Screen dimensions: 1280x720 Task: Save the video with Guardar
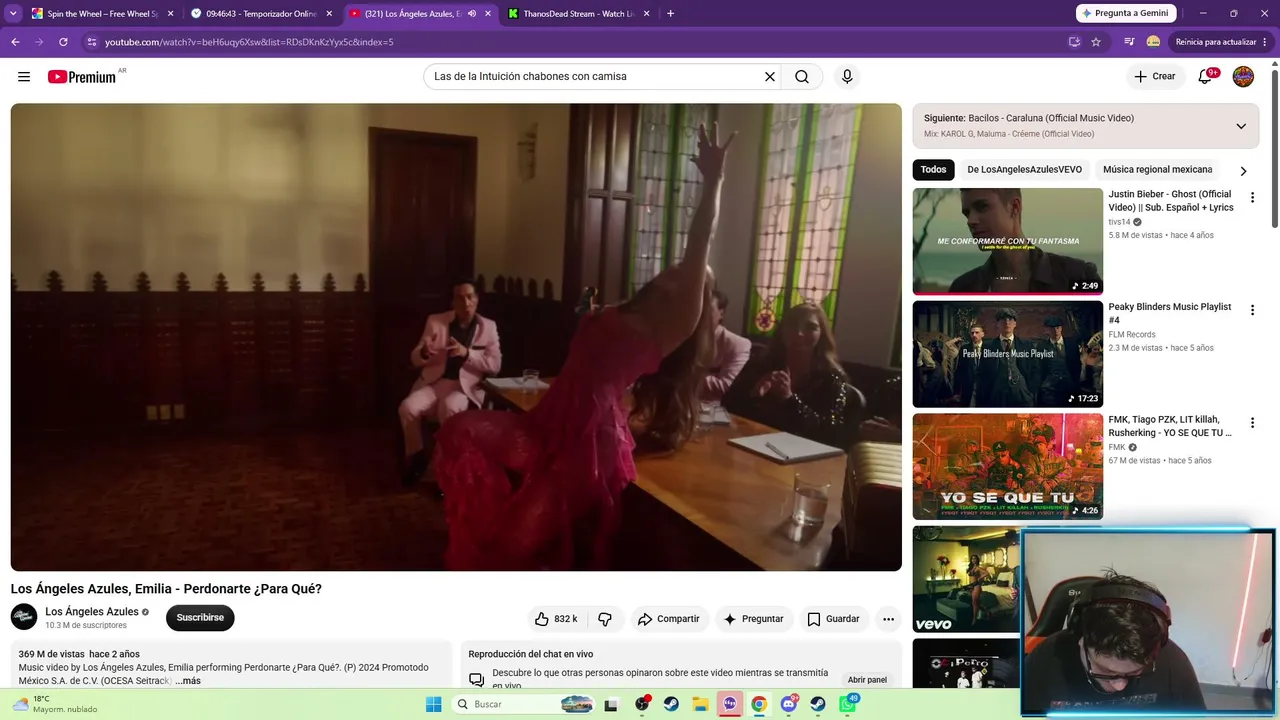point(833,619)
